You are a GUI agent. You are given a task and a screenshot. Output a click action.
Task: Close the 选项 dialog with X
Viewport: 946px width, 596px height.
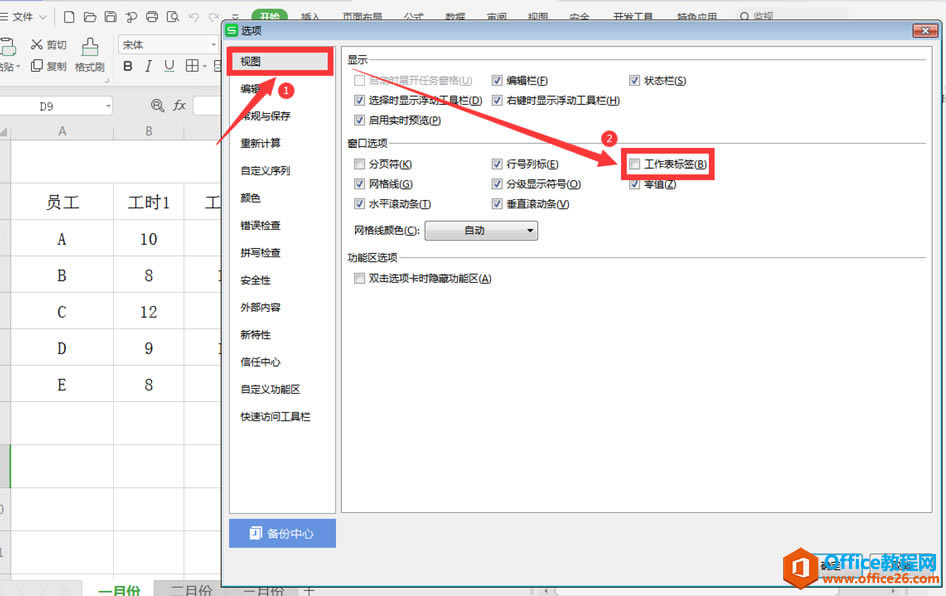(924, 30)
